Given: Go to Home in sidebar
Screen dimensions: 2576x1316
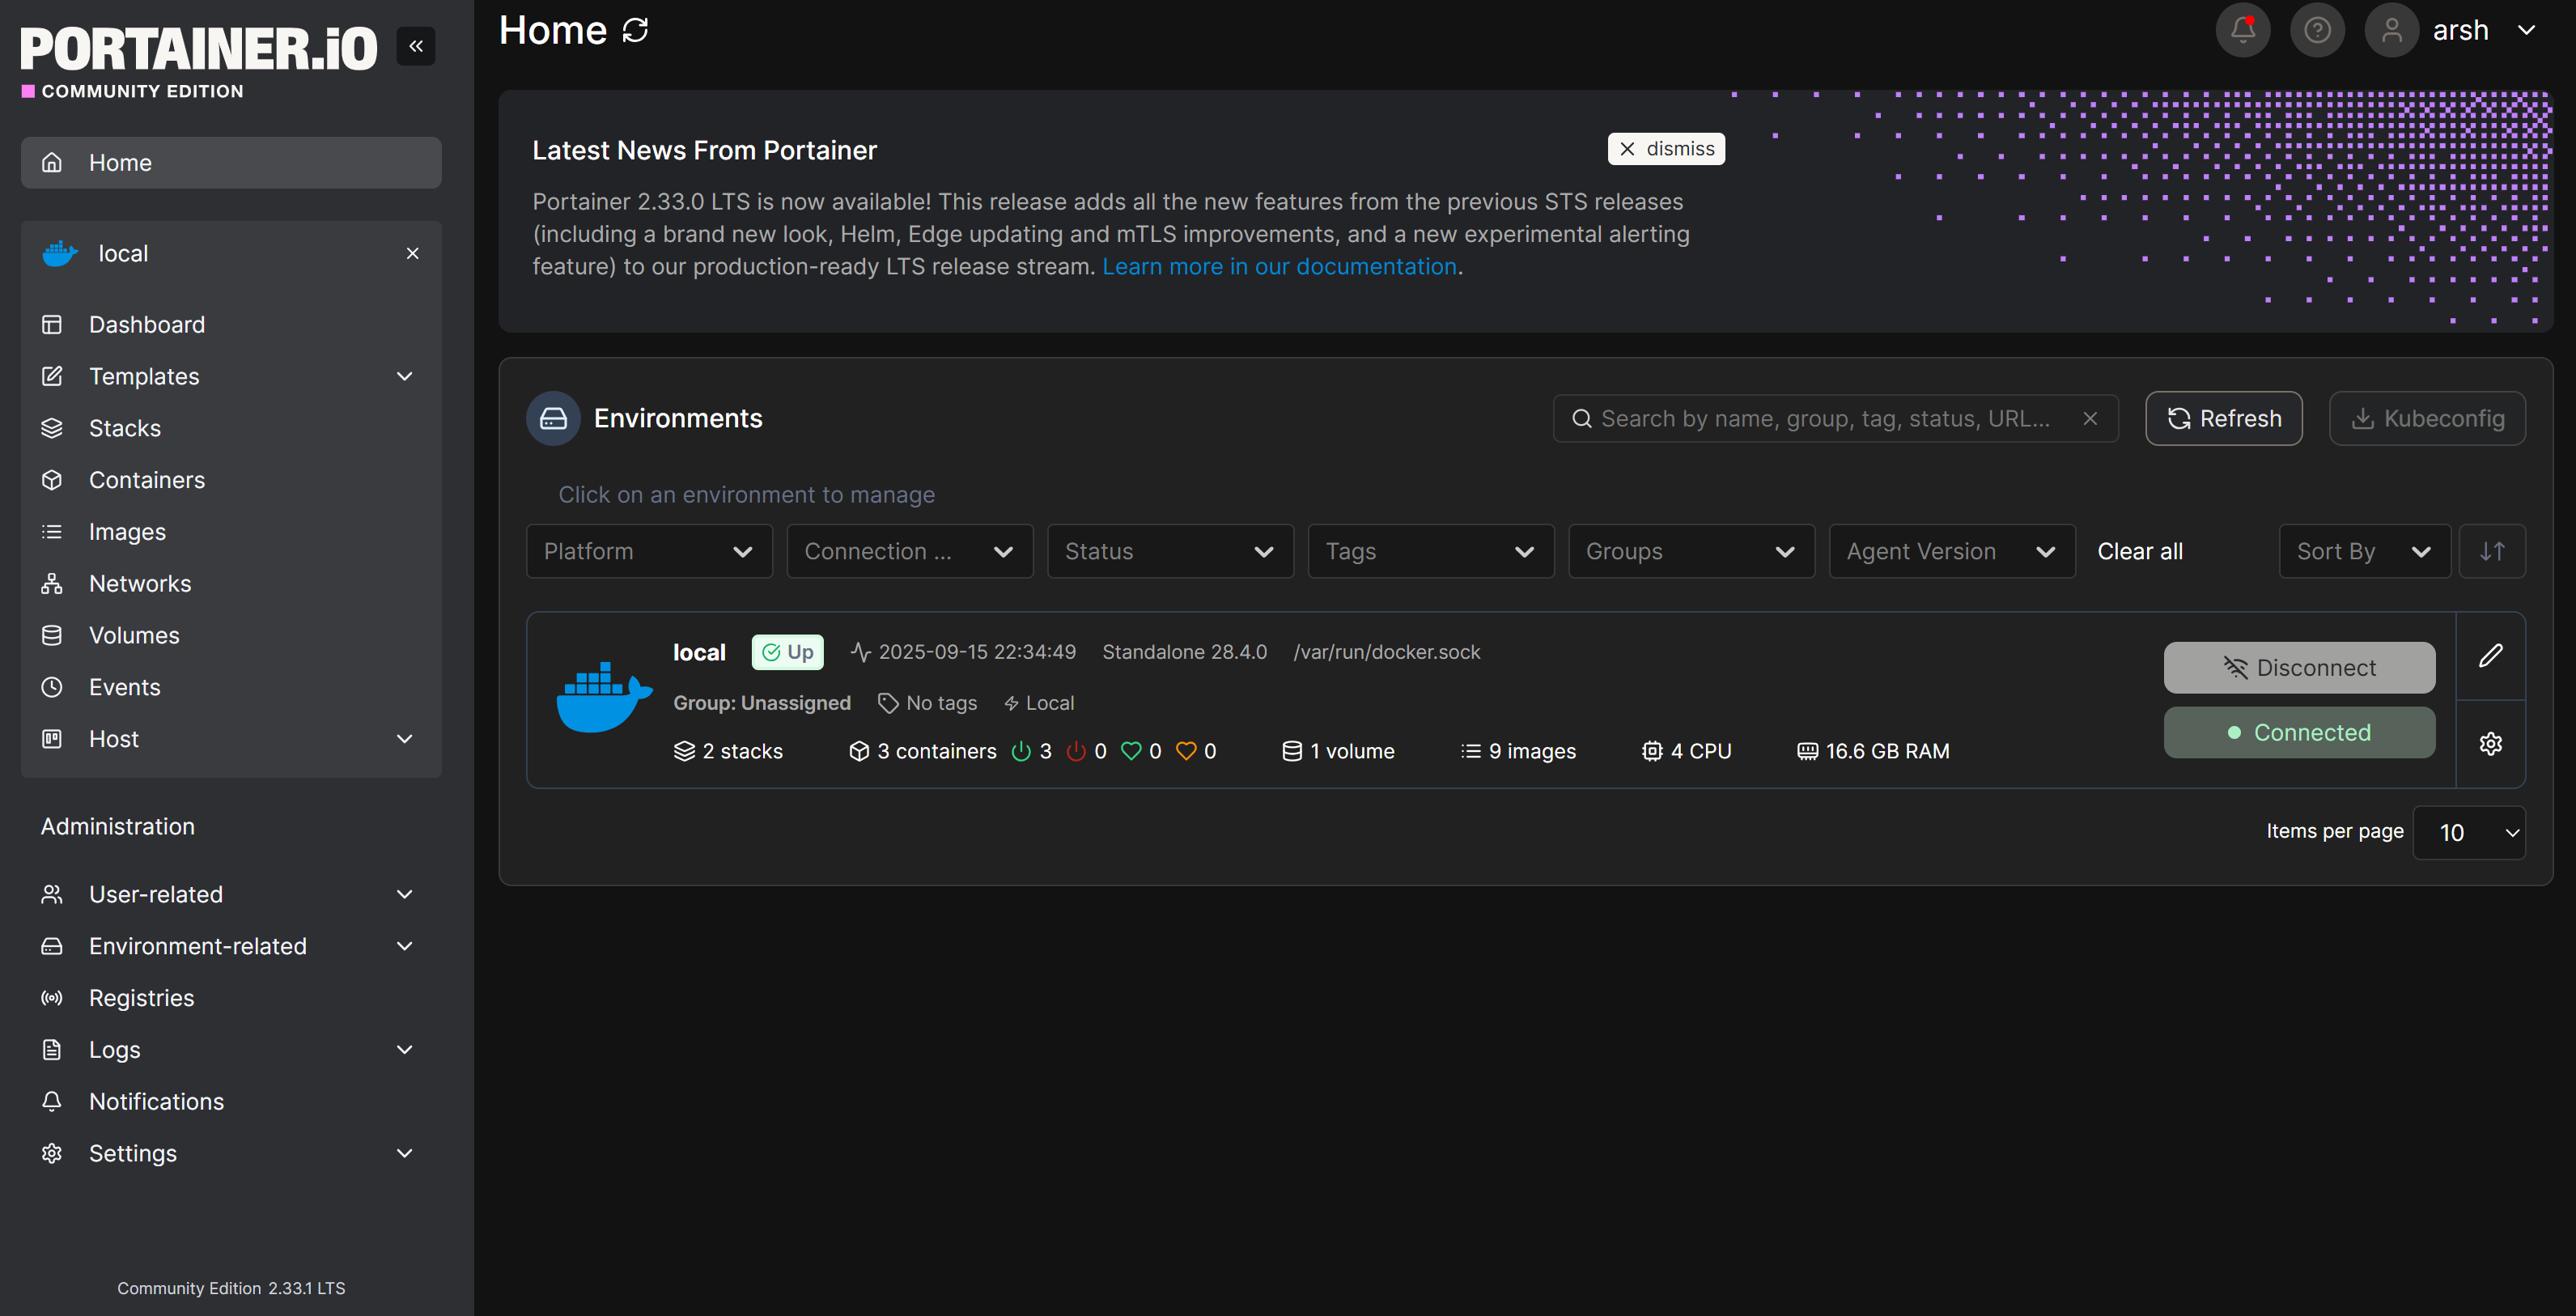Looking at the screenshot, I should coord(231,163).
